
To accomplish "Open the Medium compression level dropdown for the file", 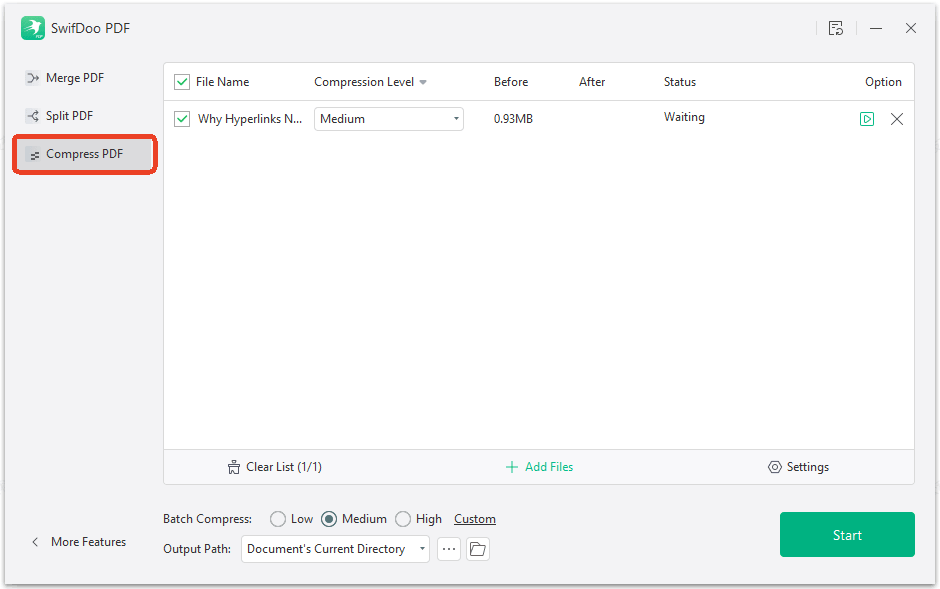I will tap(388, 119).
